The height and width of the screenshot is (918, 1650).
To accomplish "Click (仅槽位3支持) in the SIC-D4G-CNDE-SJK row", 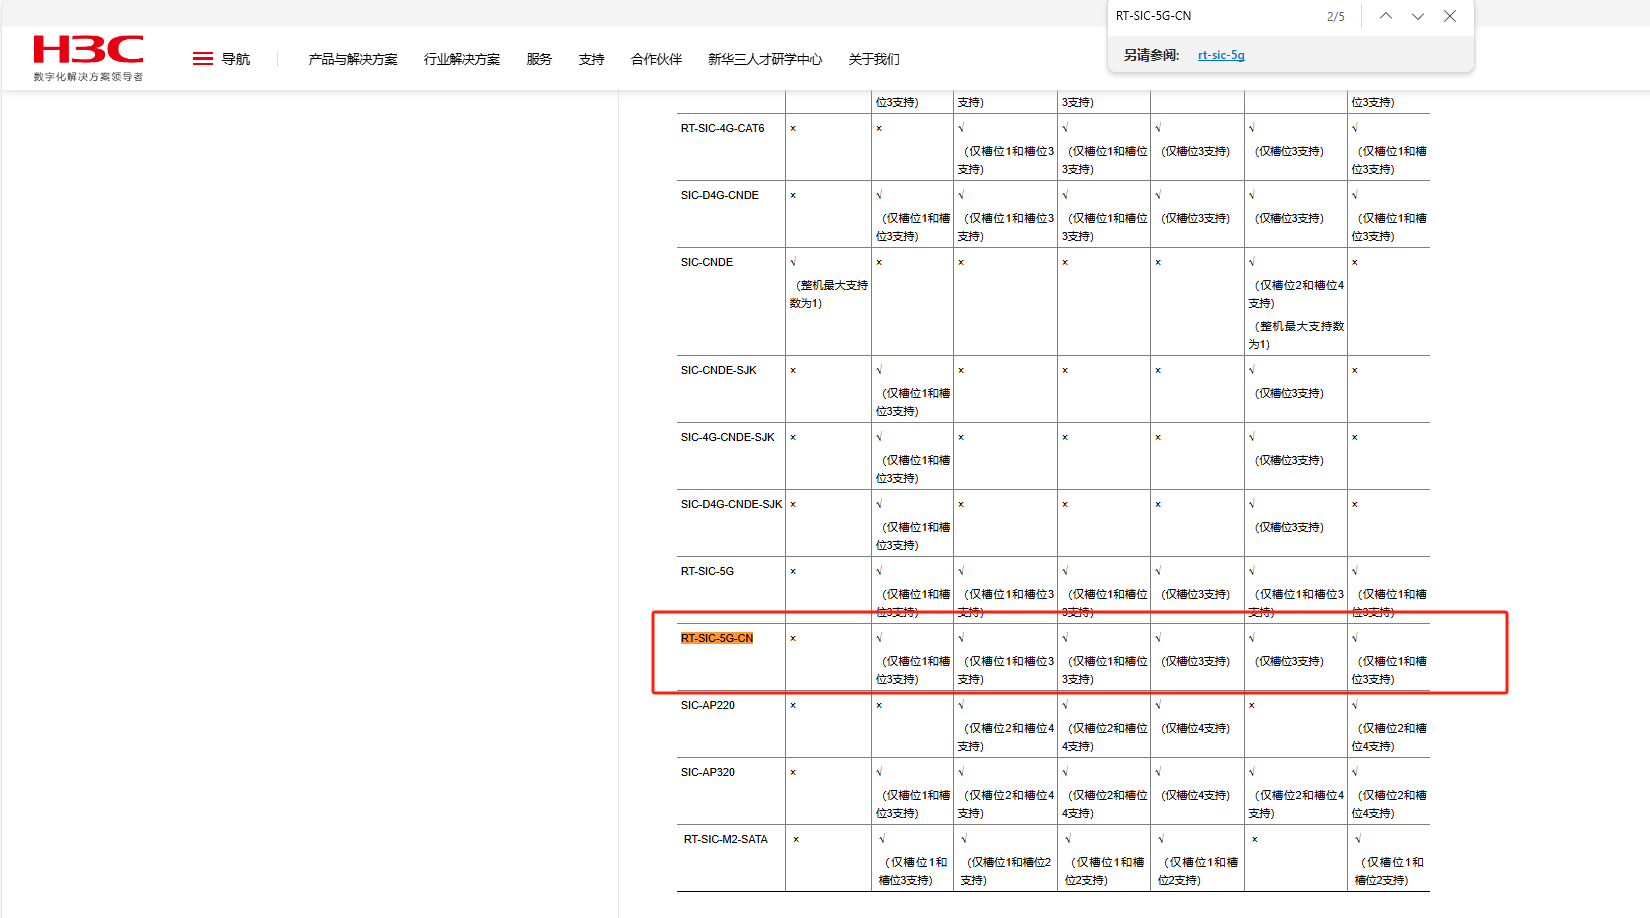I will [x=1289, y=527].
